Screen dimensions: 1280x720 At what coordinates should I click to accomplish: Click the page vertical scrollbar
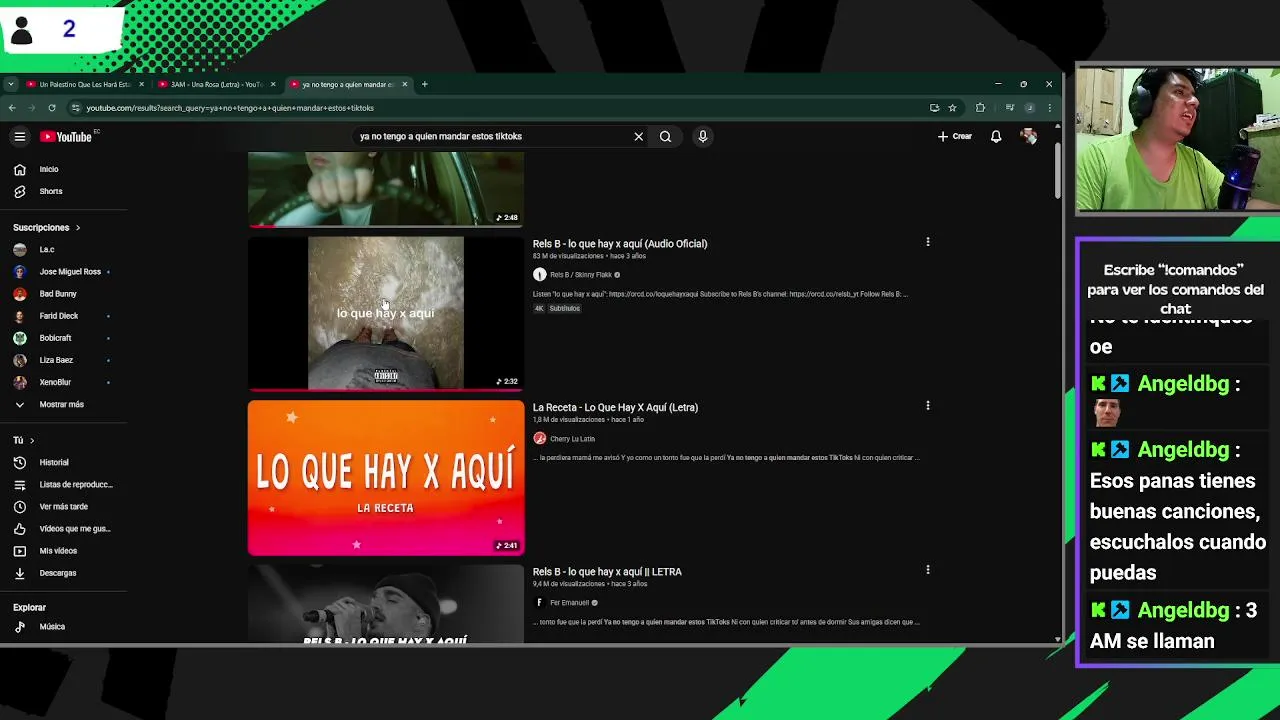tap(1058, 172)
